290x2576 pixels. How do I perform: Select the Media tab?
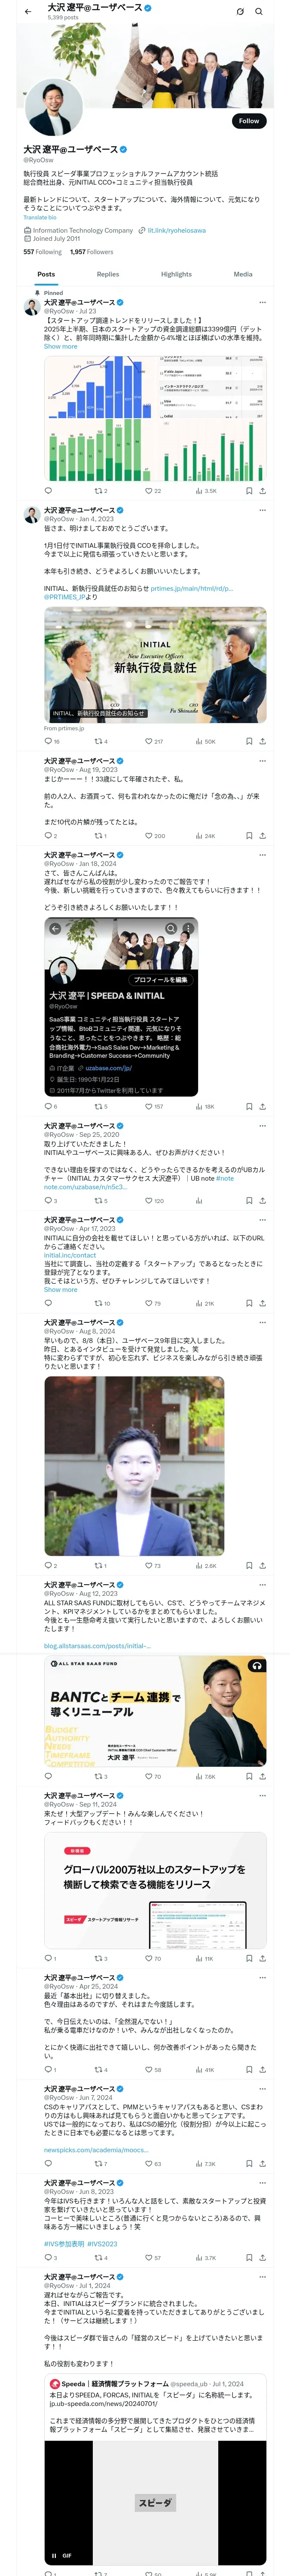point(243,274)
